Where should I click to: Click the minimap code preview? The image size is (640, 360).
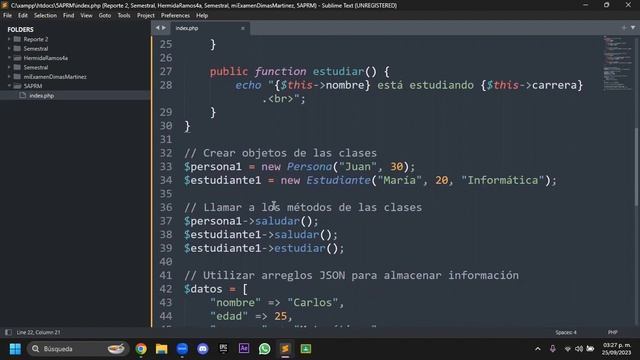click(x=618, y=63)
